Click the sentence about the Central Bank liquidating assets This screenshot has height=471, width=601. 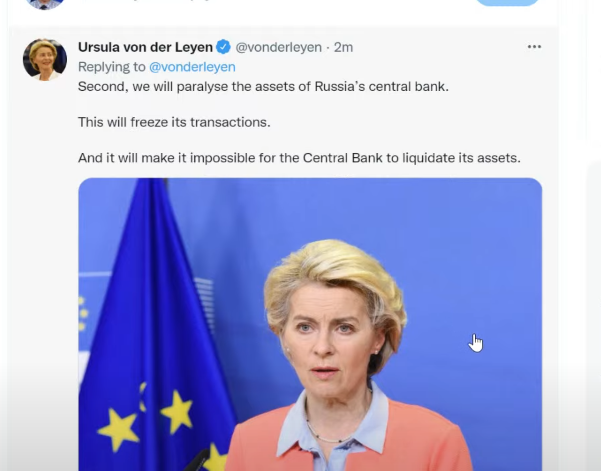tap(299, 158)
